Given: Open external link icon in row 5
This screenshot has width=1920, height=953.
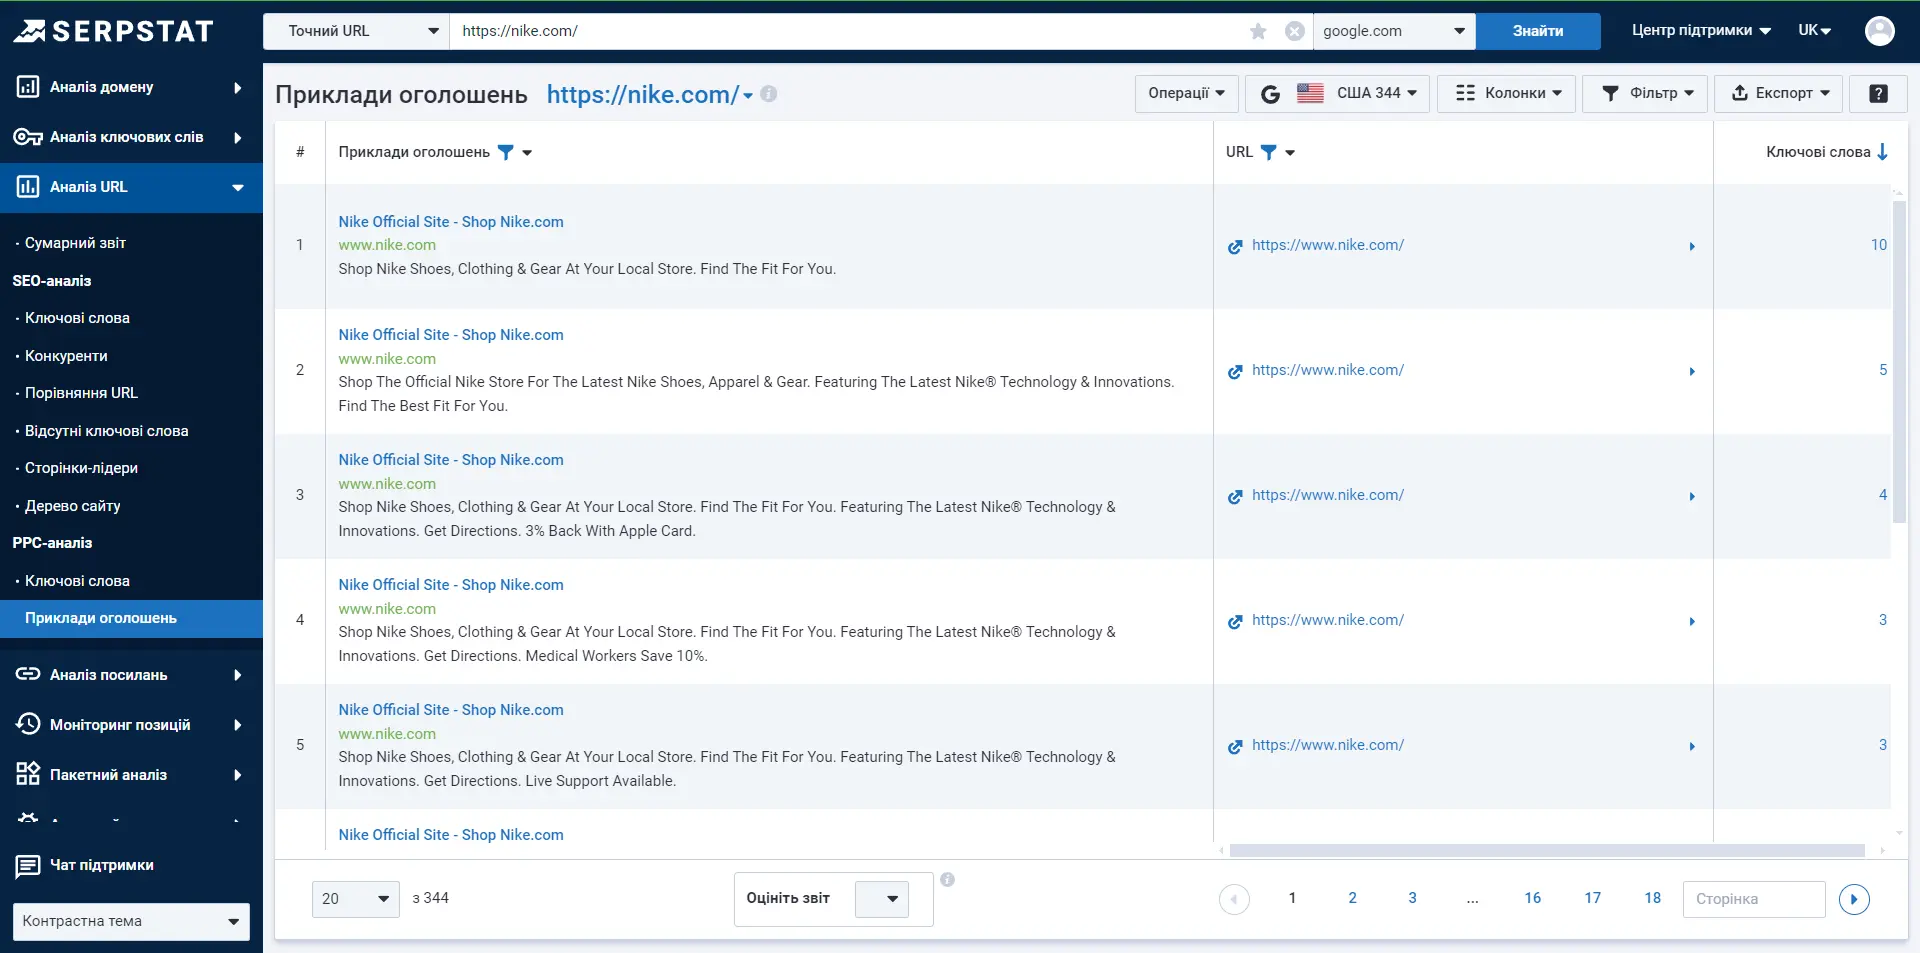Looking at the screenshot, I should (x=1235, y=746).
